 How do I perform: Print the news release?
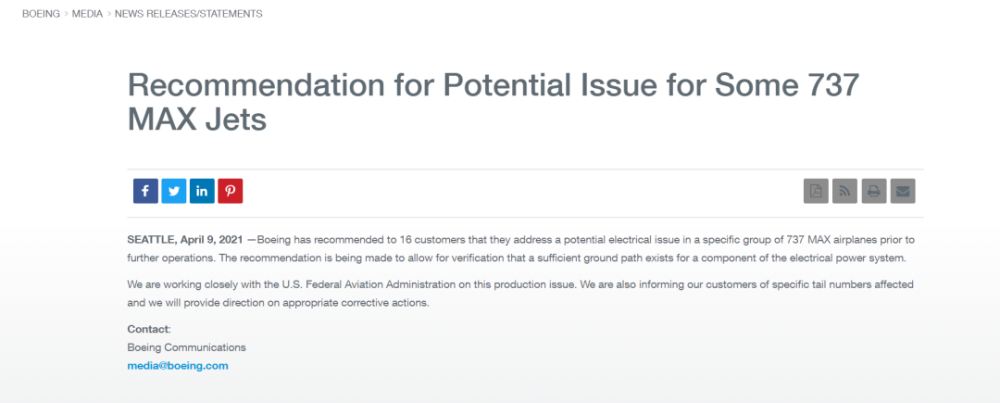[874, 191]
